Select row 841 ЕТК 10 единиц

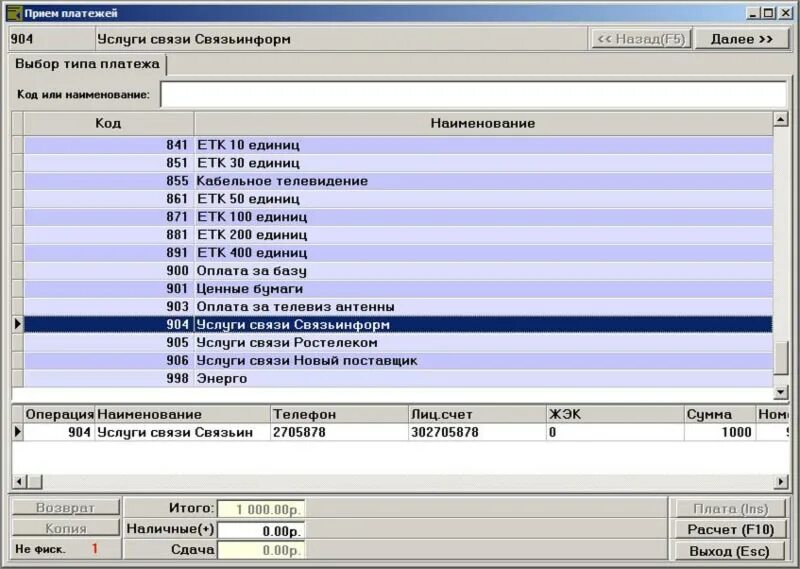tap(398, 145)
